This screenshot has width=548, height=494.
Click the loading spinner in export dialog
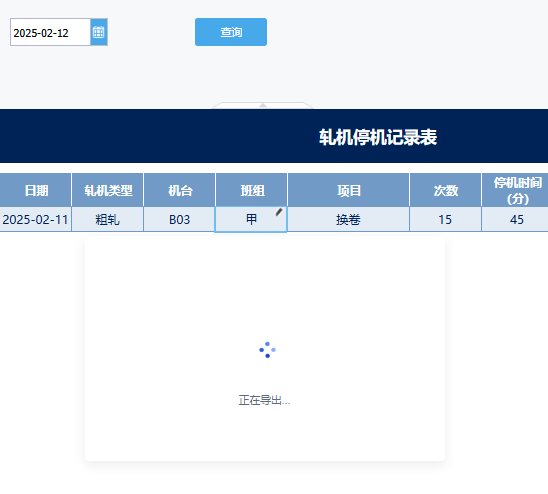pos(267,350)
